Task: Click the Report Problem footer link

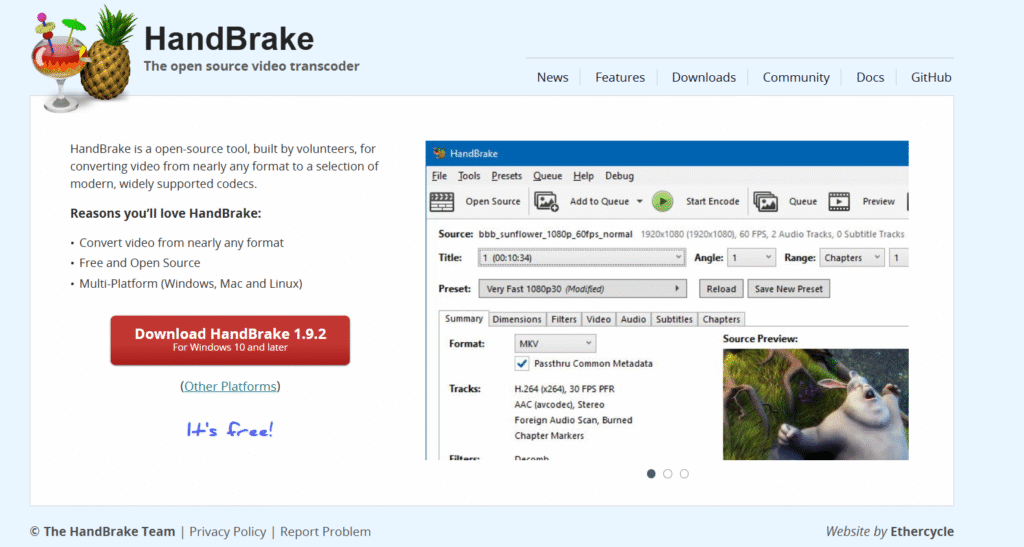Action: (x=325, y=532)
